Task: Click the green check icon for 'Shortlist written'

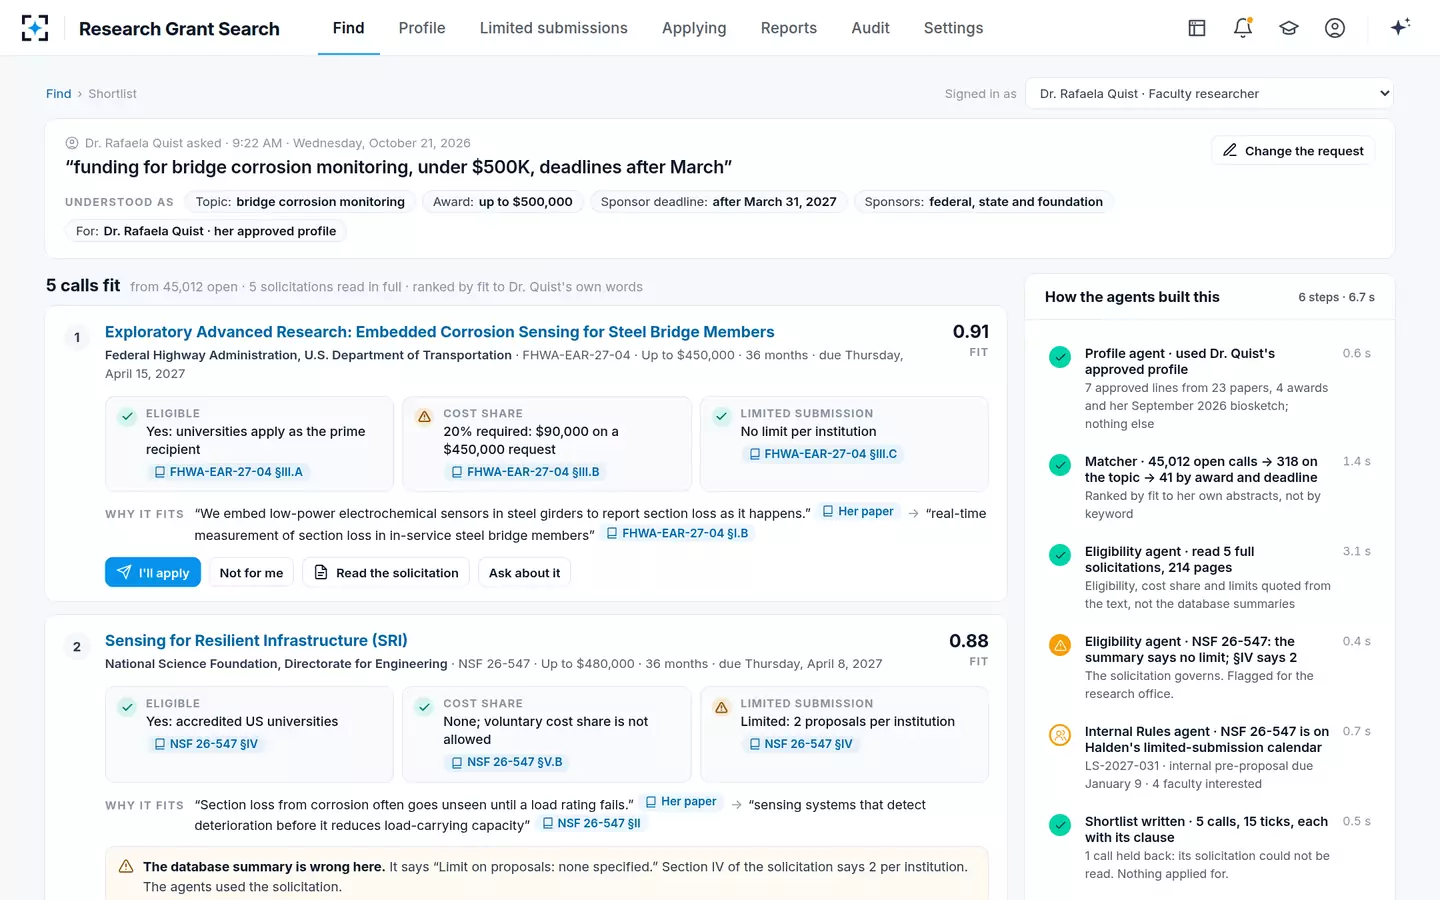Action: 1060,825
